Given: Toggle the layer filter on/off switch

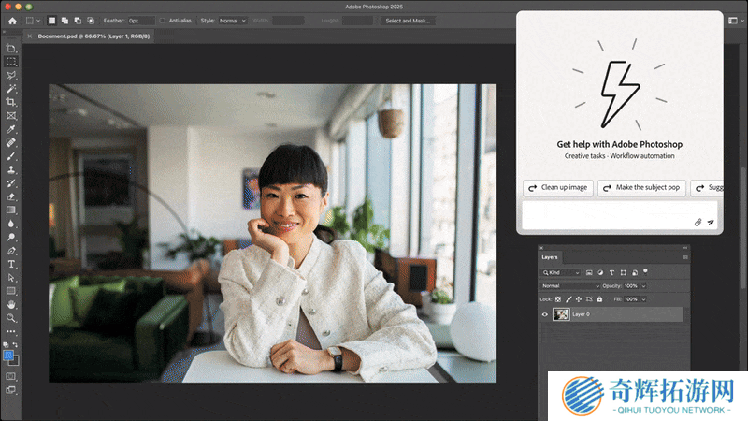Looking at the screenshot, I should coord(645,271).
